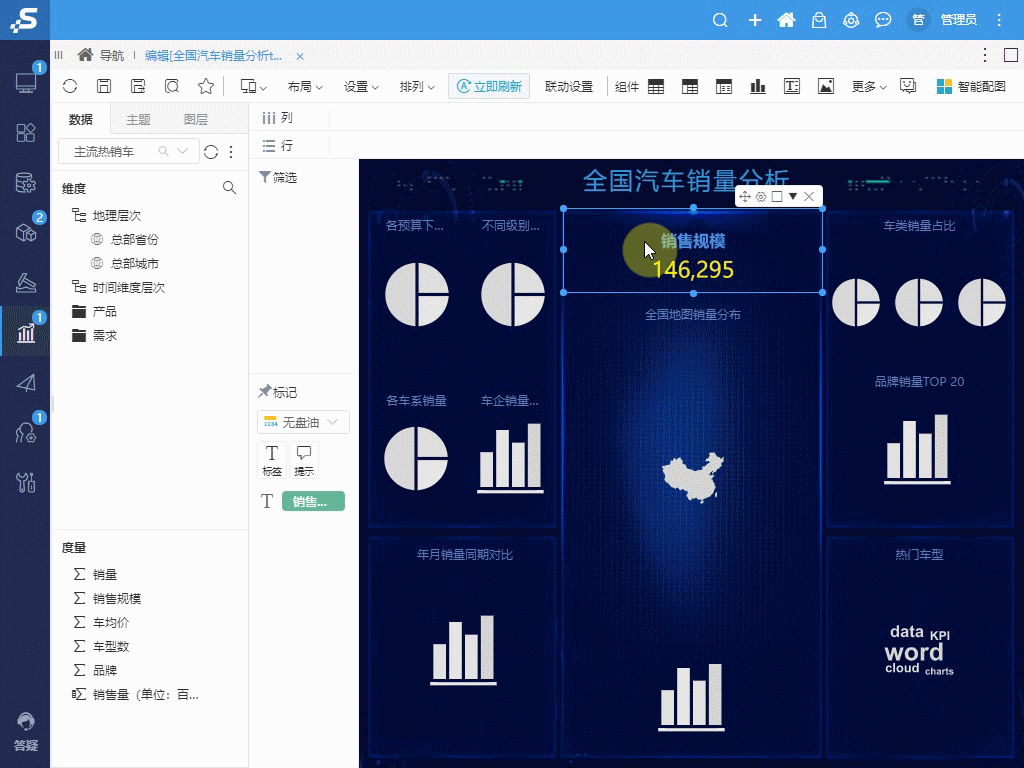Insert the first table component icon
This screenshot has height=768, width=1024.
tap(656, 86)
